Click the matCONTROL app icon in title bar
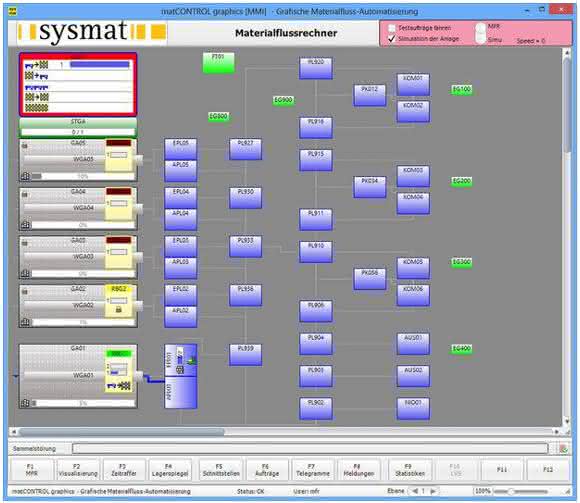 click(13, 11)
